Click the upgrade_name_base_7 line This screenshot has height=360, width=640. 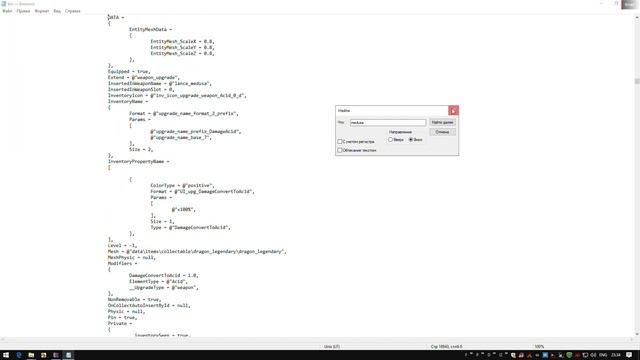(181, 138)
